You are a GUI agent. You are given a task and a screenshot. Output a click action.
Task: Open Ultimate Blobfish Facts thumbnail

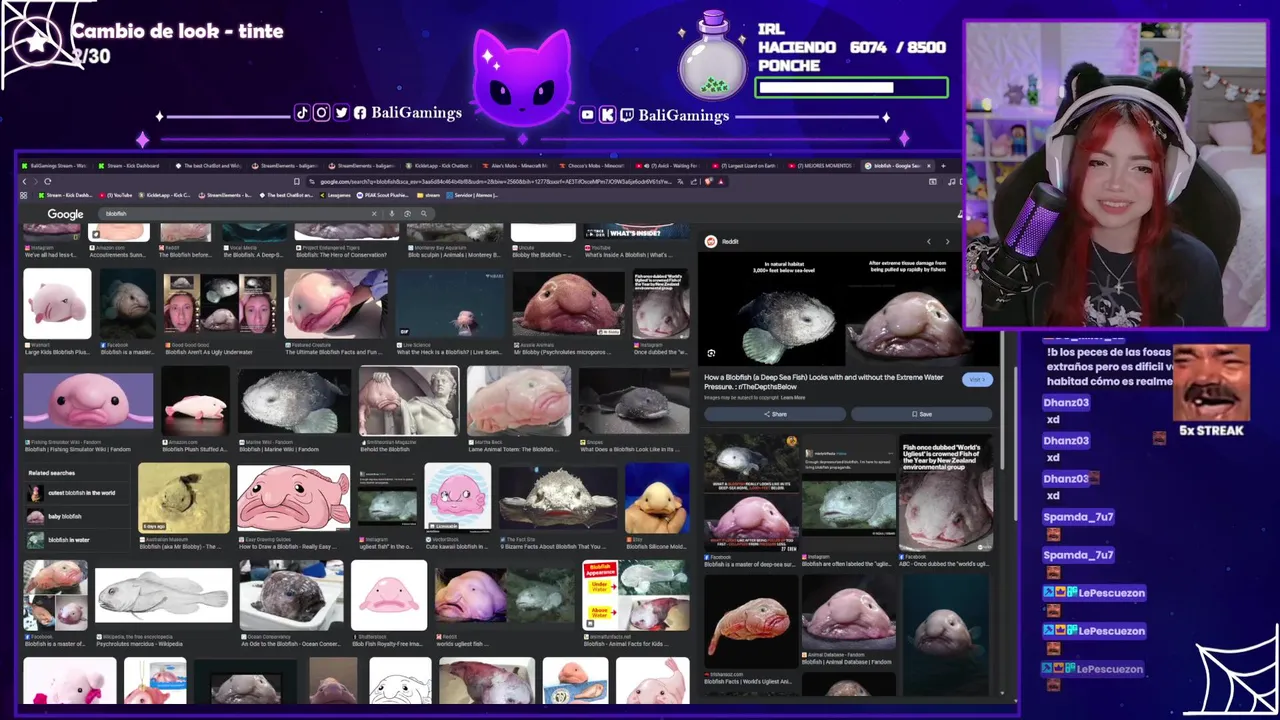point(336,303)
